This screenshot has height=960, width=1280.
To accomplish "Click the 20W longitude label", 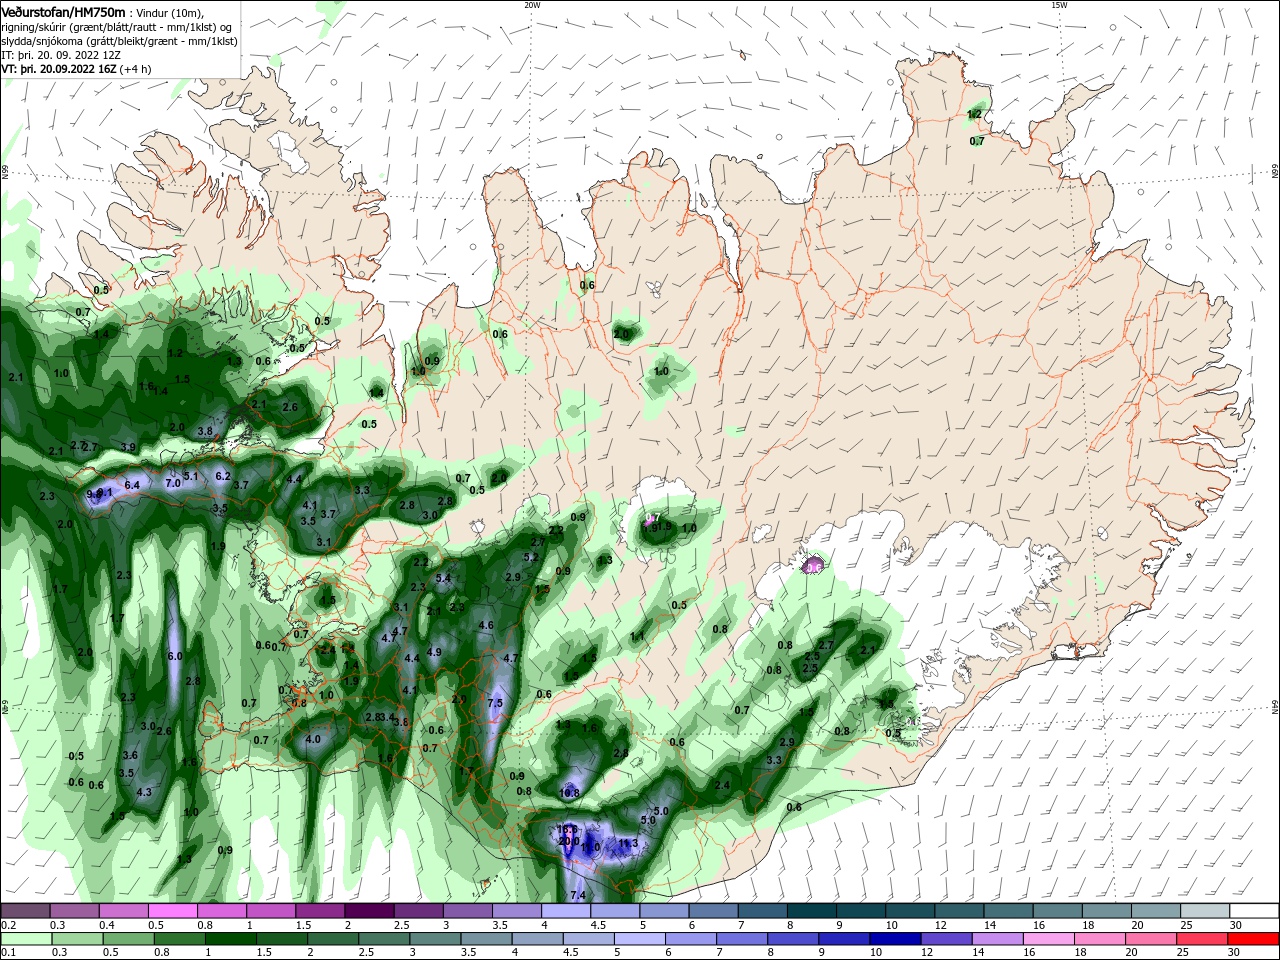I will coord(532,5).
